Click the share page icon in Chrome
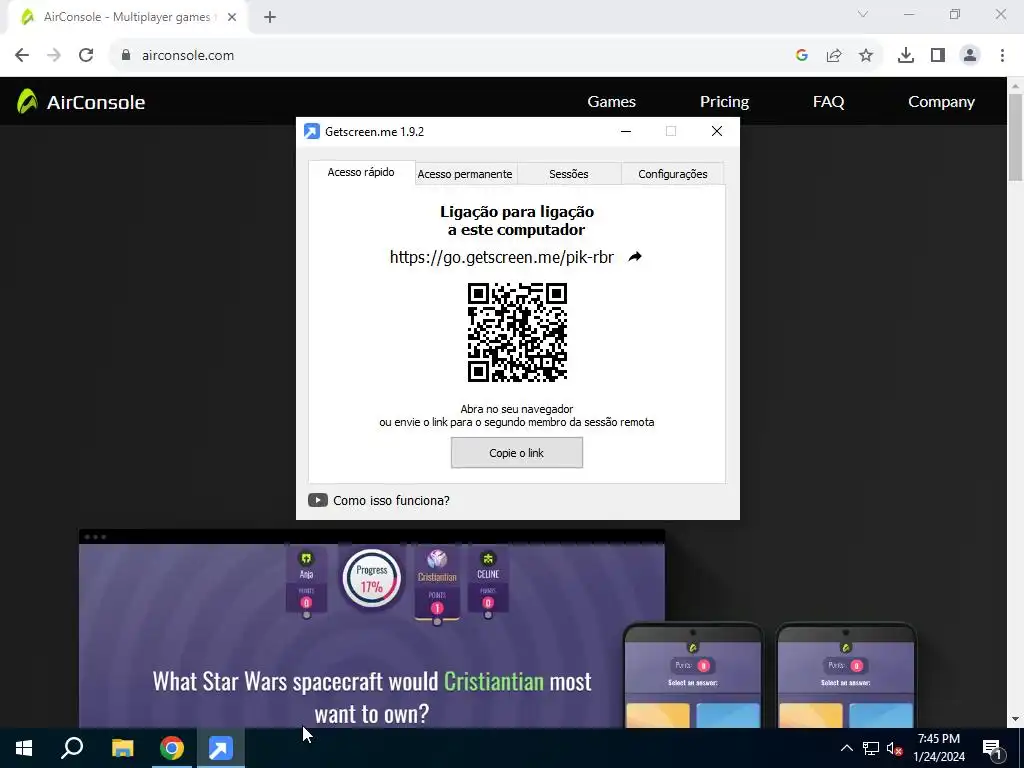The height and width of the screenshot is (768, 1024). (834, 56)
